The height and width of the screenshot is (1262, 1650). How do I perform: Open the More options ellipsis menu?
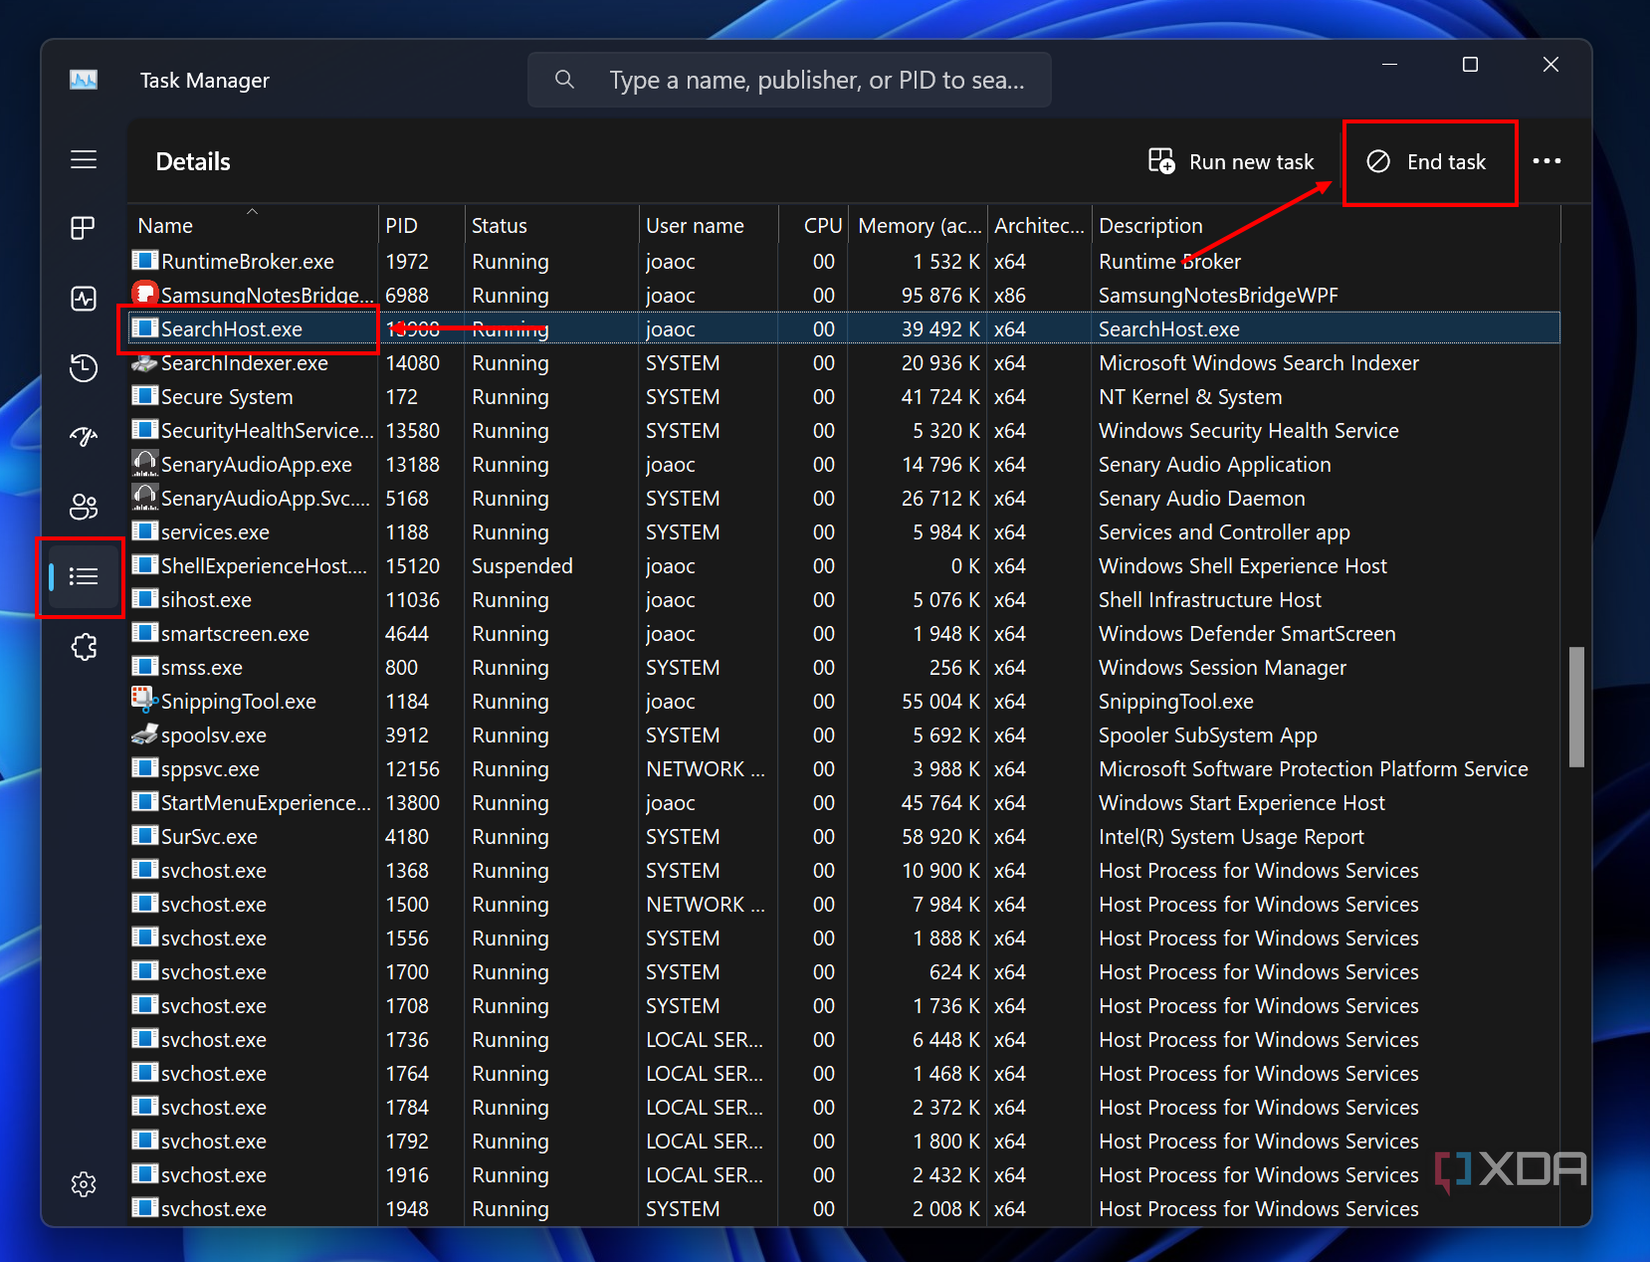coord(1547,161)
